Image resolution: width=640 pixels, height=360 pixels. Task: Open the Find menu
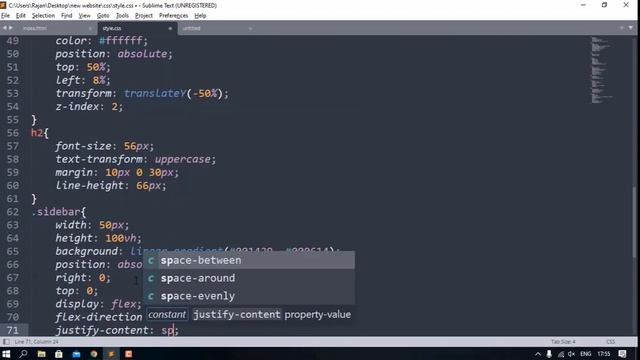coord(67,16)
